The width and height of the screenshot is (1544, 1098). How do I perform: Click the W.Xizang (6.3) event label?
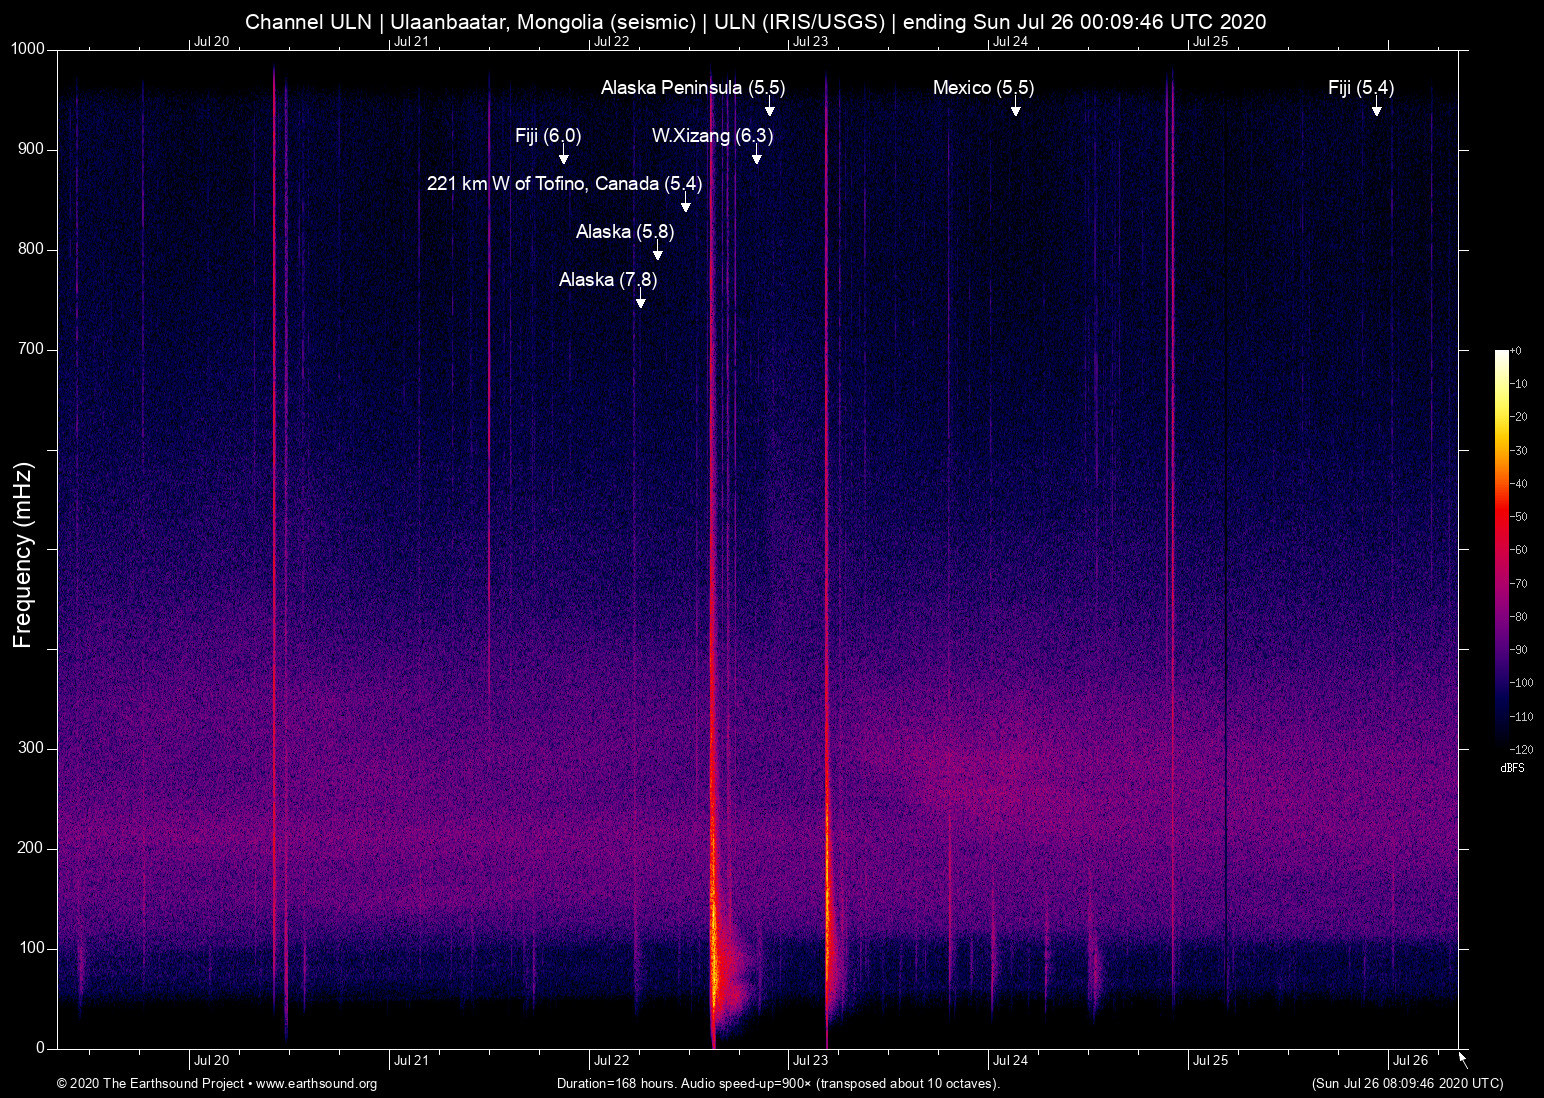pos(713,136)
